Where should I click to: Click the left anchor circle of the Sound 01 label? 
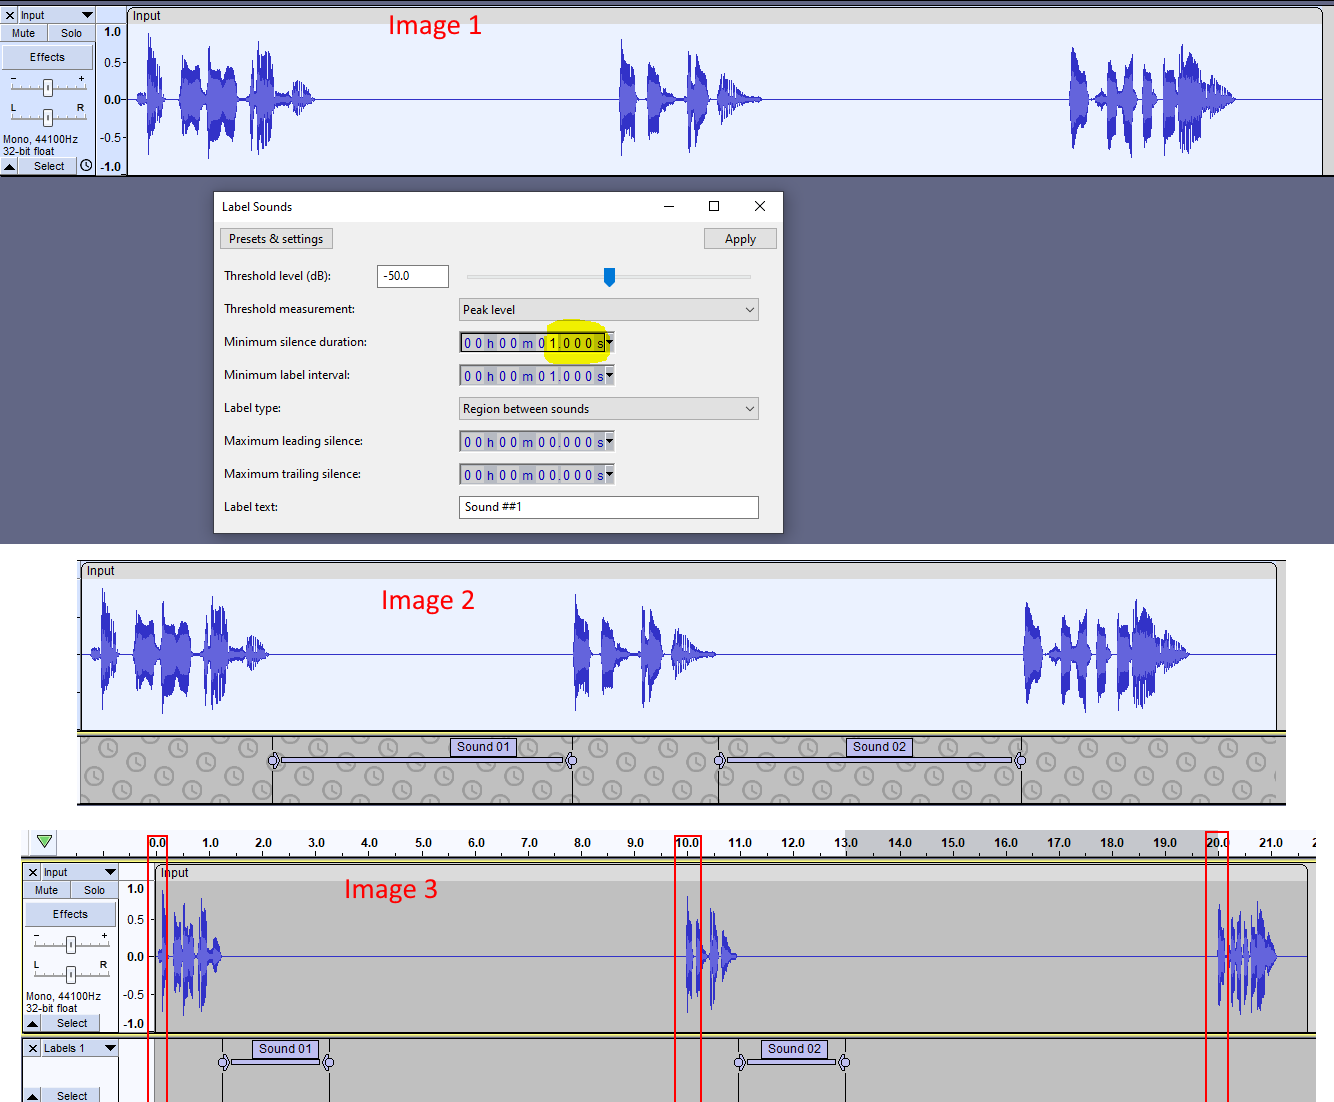[x=275, y=760]
